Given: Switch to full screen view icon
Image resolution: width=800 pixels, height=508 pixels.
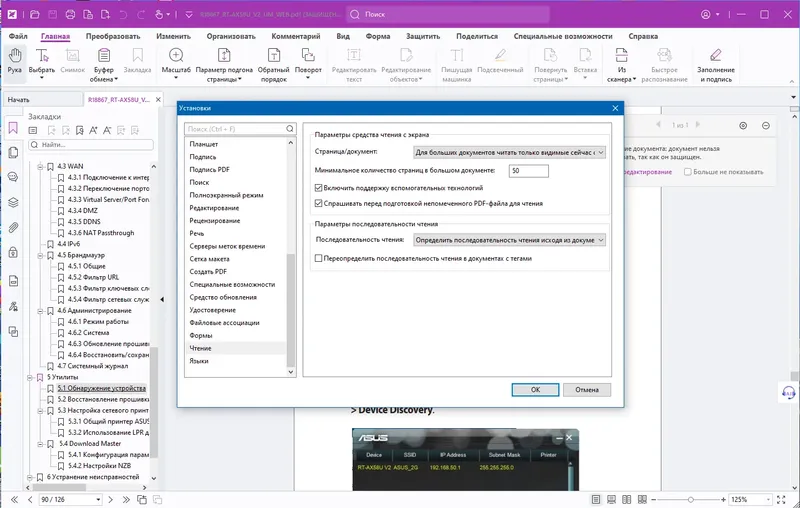Looking at the screenshot, I should [x=781, y=500].
